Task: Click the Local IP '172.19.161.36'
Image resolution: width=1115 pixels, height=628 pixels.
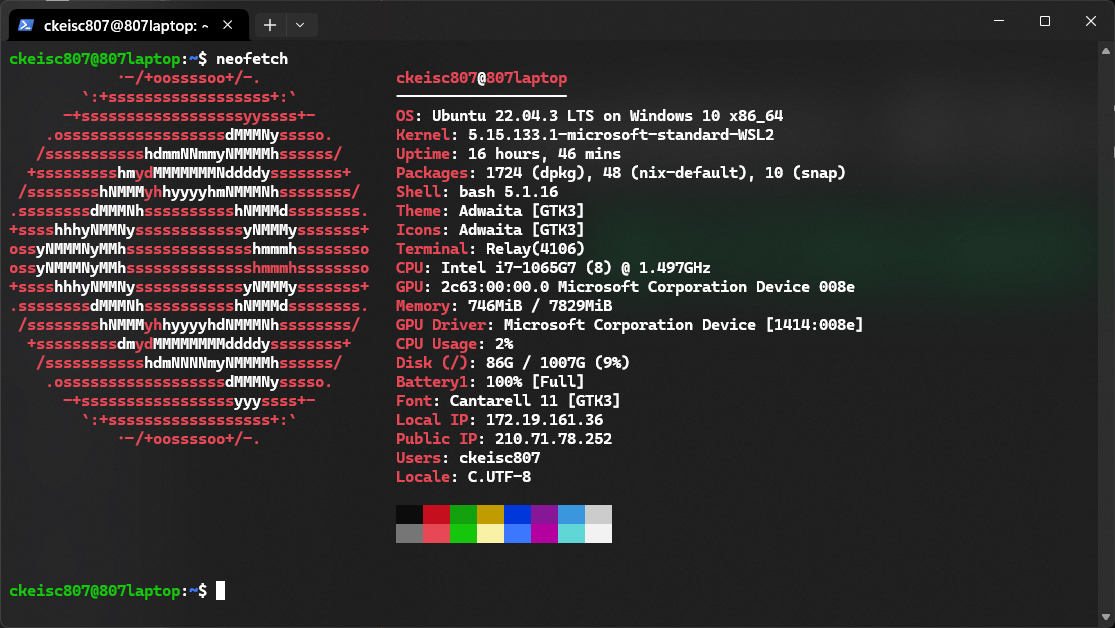Action: click(x=544, y=420)
